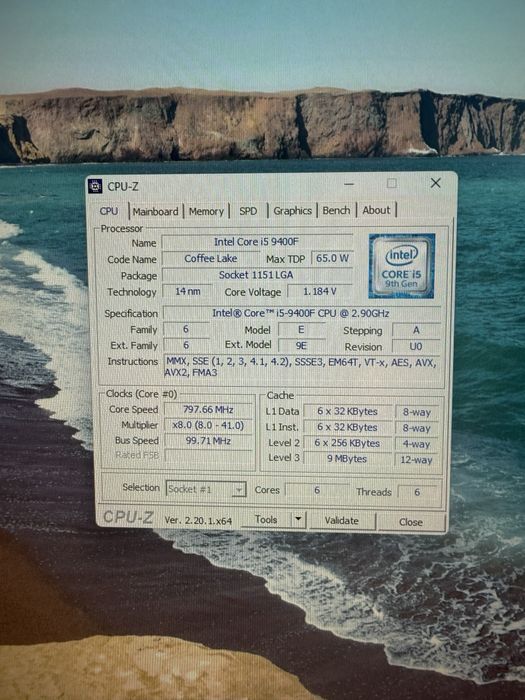Click the Package value Socket 1151 LGA
The height and width of the screenshot is (700, 525).
(x=257, y=275)
